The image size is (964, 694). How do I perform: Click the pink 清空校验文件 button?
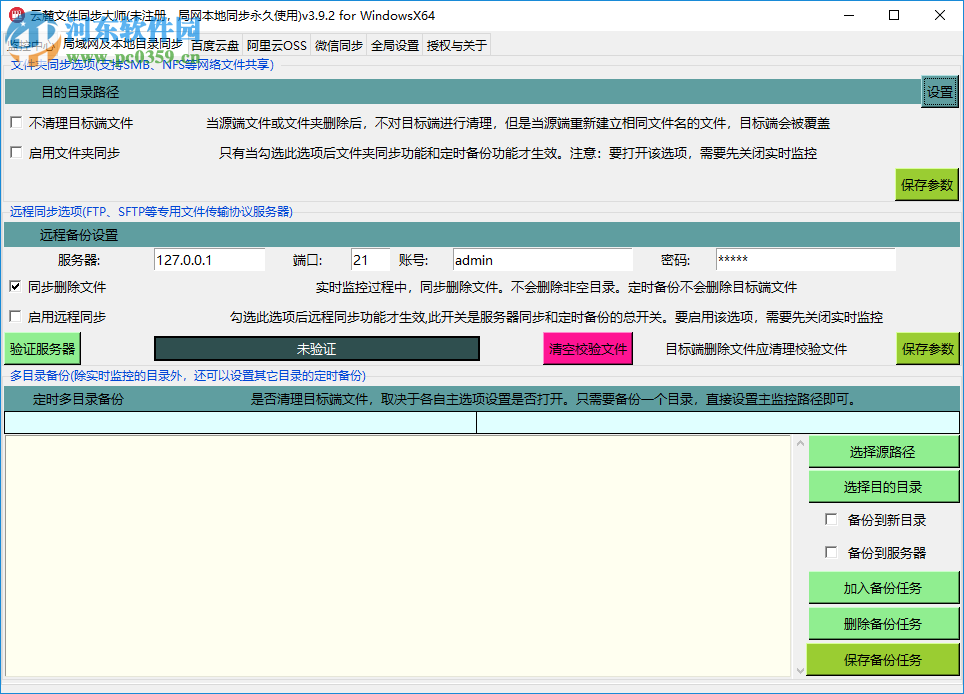[588, 349]
